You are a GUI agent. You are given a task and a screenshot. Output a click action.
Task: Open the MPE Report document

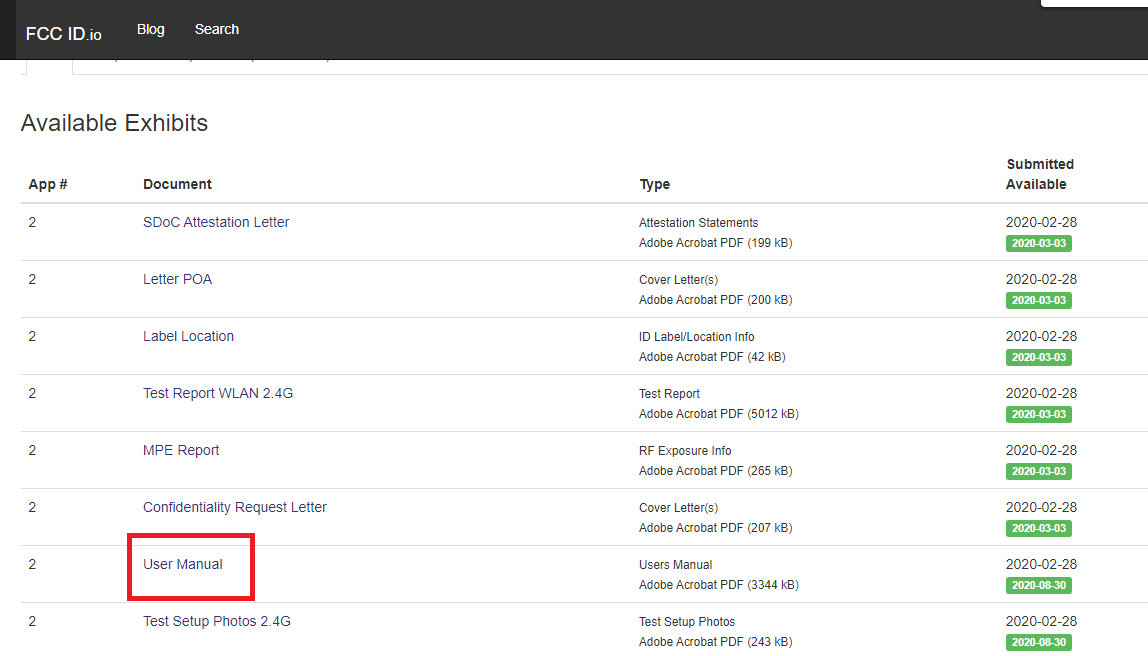pyautogui.click(x=181, y=450)
